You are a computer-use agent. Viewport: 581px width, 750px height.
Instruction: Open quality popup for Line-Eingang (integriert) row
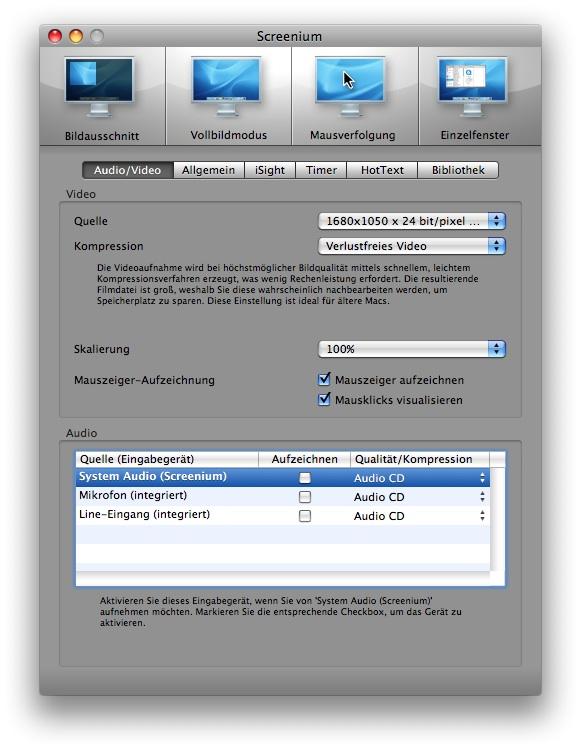click(x=420, y=516)
